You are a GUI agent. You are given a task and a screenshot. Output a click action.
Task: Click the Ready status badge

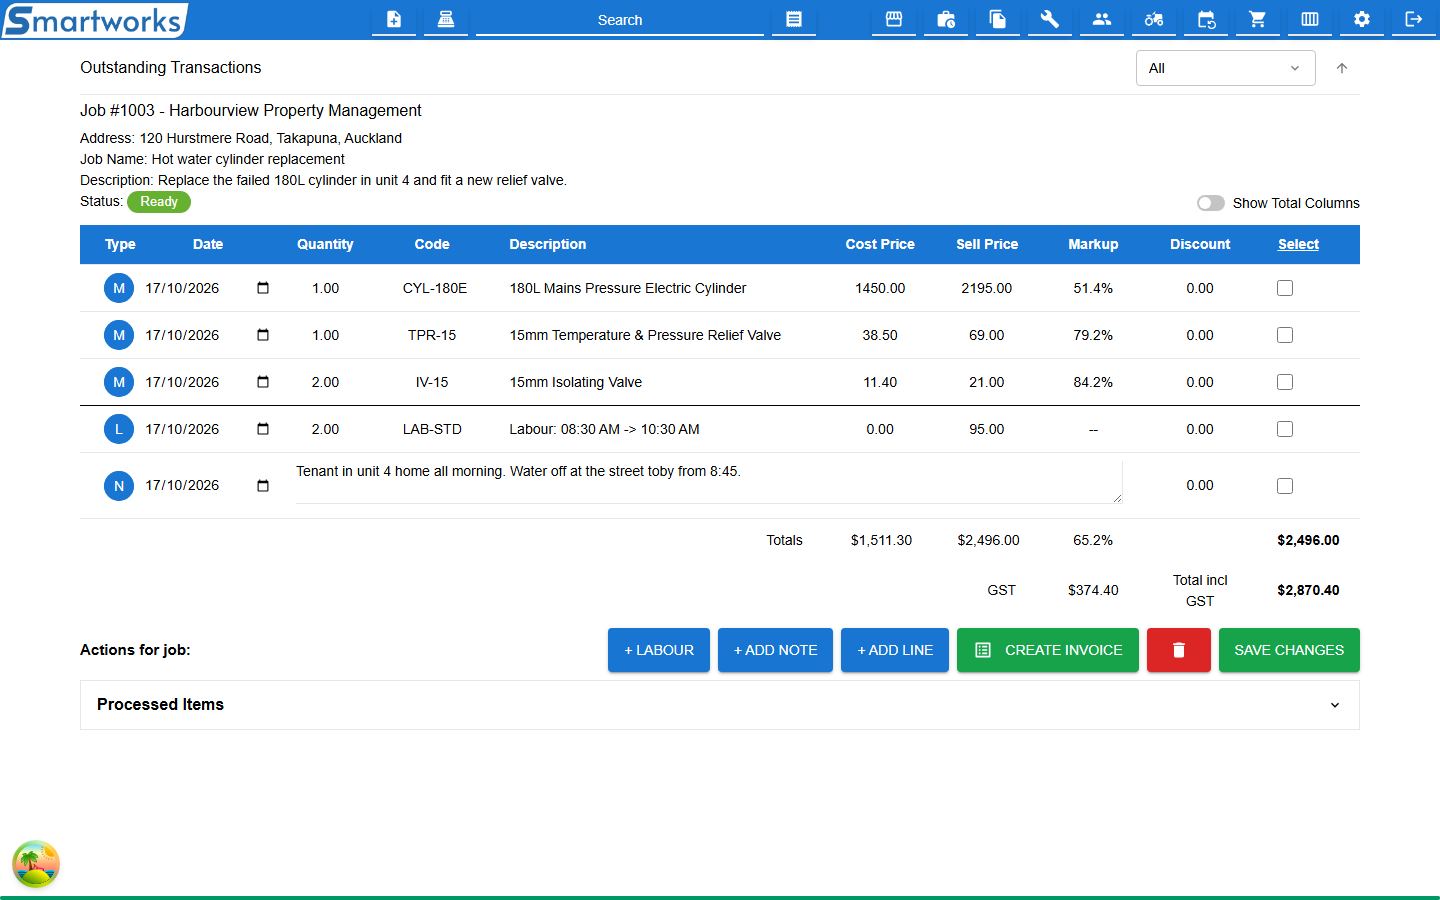pyautogui.click(x=159, y=202)
